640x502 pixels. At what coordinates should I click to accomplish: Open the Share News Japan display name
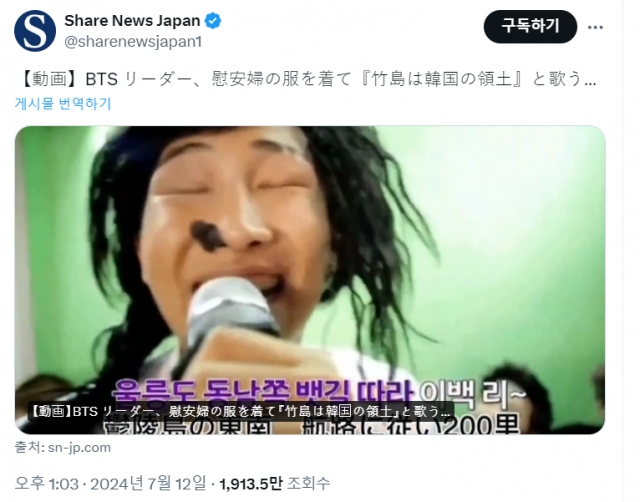click(132, 20)
